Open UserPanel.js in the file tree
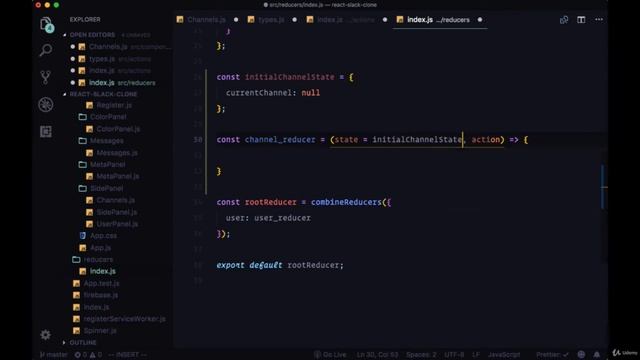This screenshot has width=640, height=360. point(117,224)
